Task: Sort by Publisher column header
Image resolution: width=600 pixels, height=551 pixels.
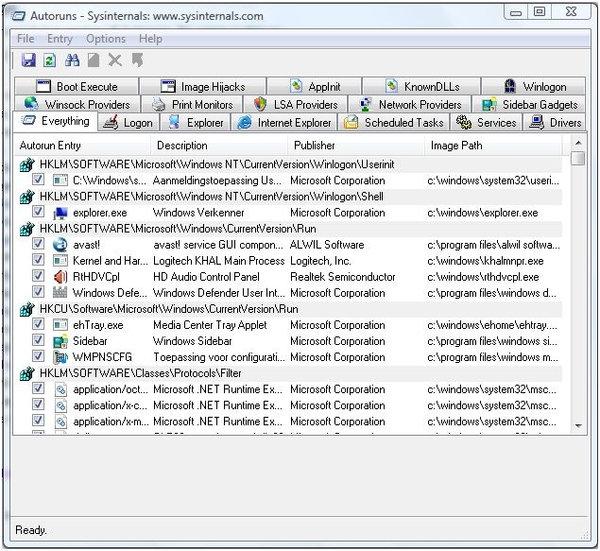Action: (356, 145)
